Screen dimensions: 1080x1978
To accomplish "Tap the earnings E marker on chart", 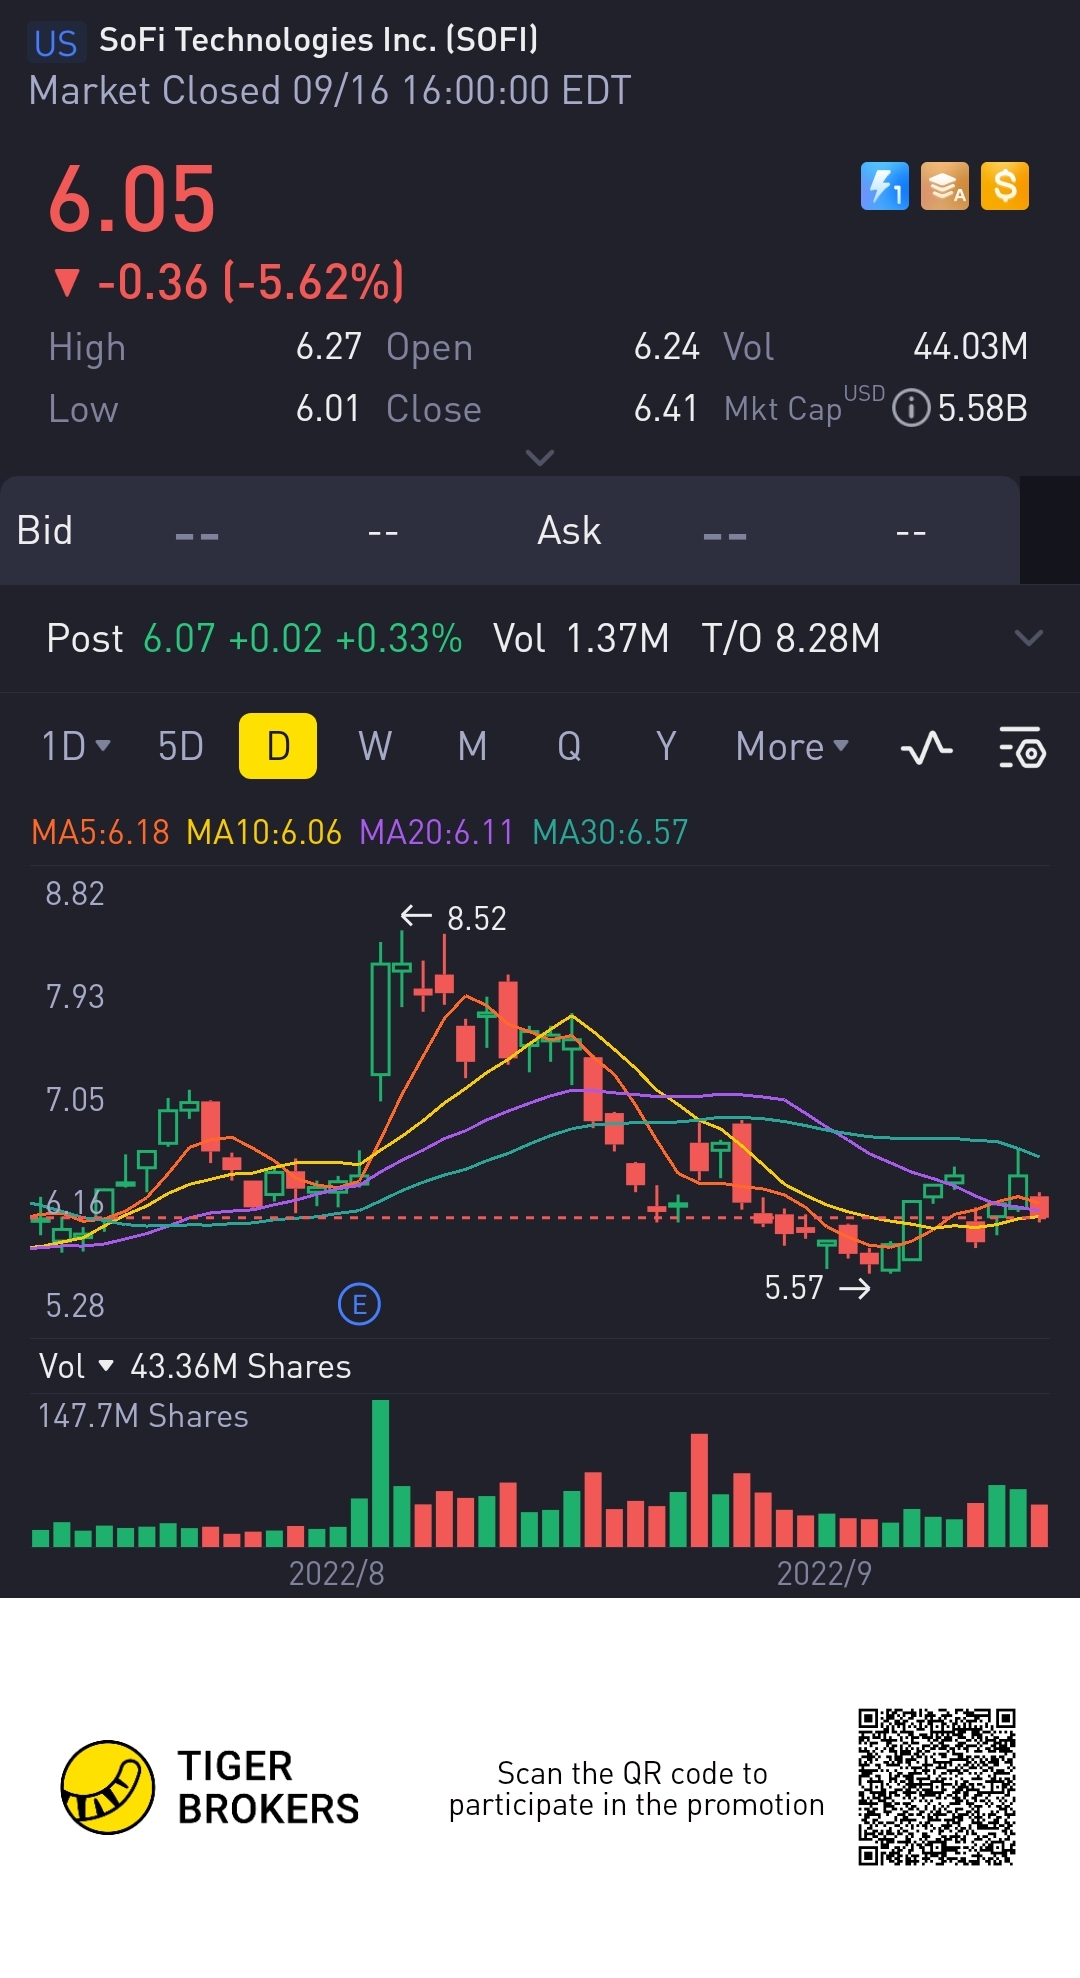I will pyautogui.click(x=359, y=1304).
